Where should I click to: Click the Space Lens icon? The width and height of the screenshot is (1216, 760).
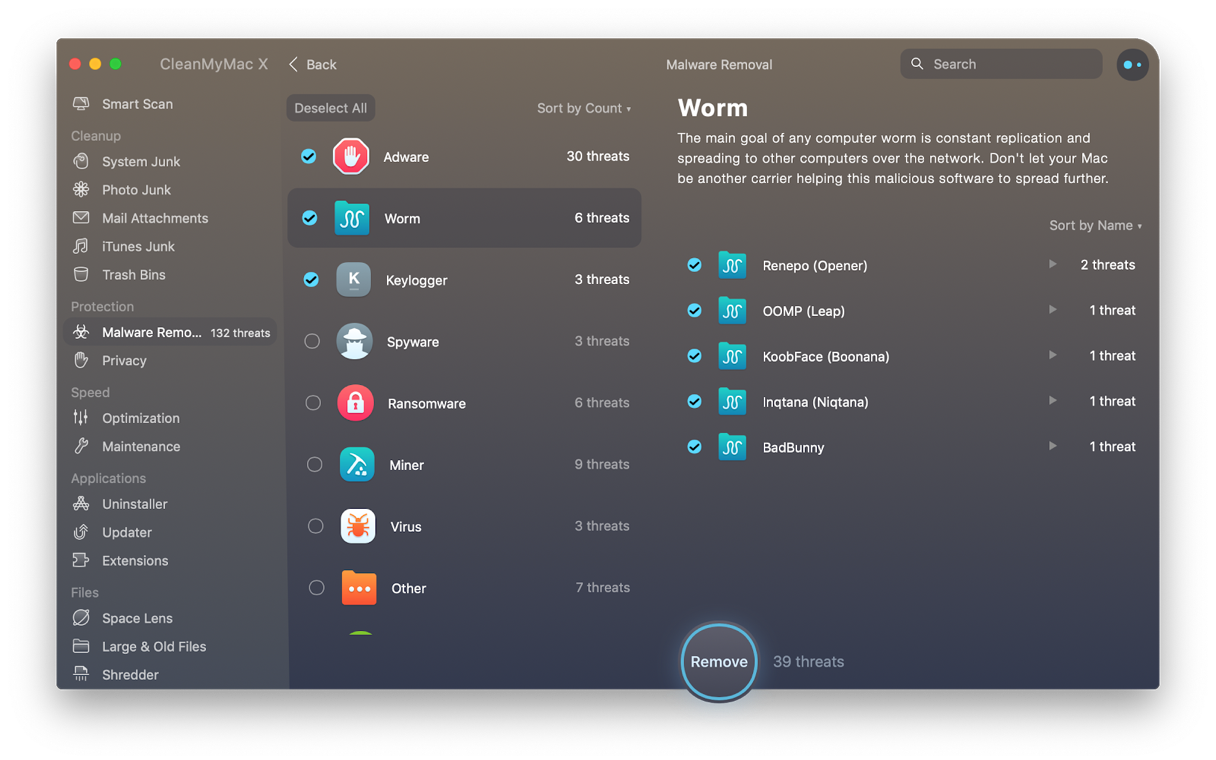pyautogui.click(x=81, y=618)
